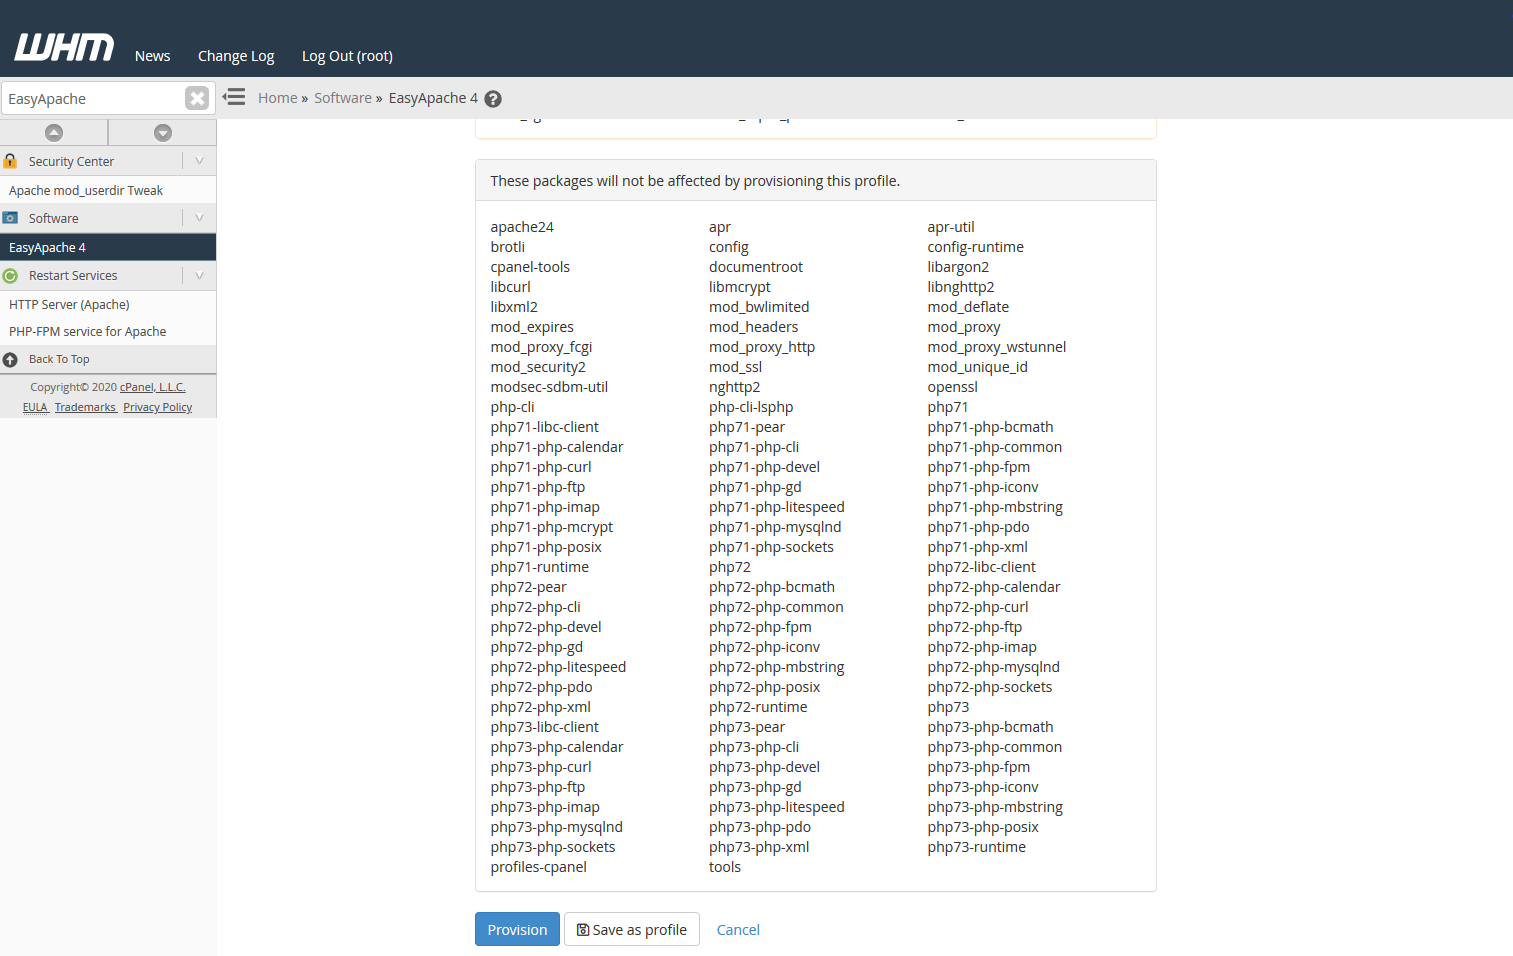
Task: Click Back To Top in sidebar
Action: coord(59,360)
